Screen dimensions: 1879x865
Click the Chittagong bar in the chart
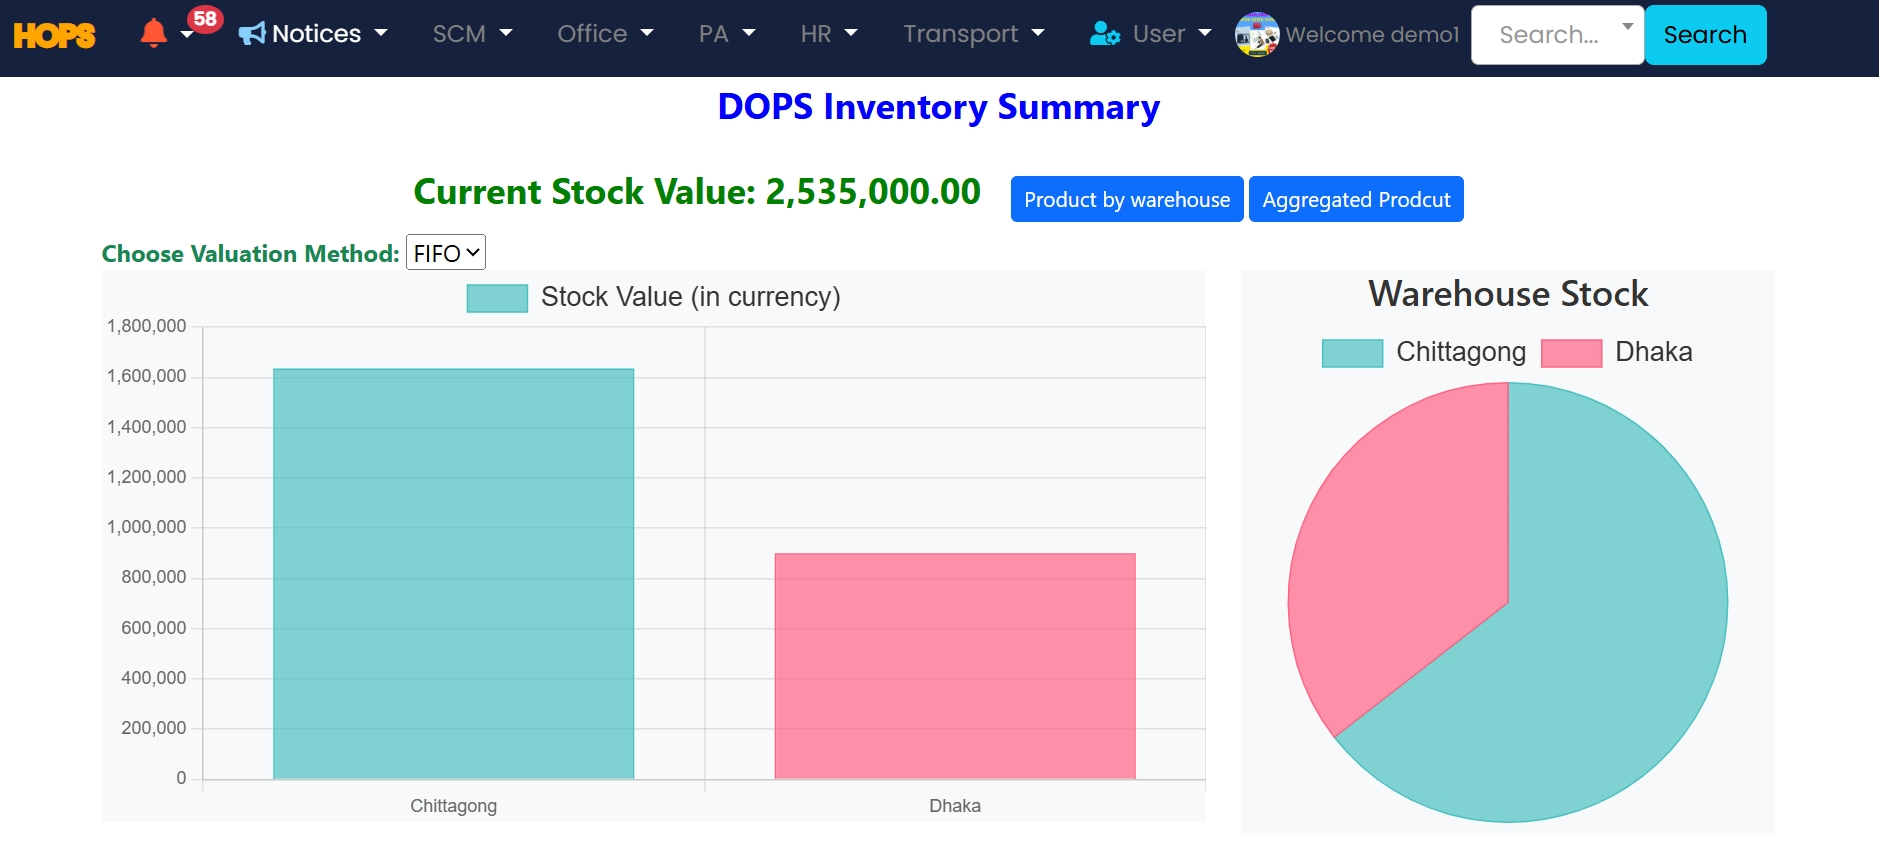[453, 573]
